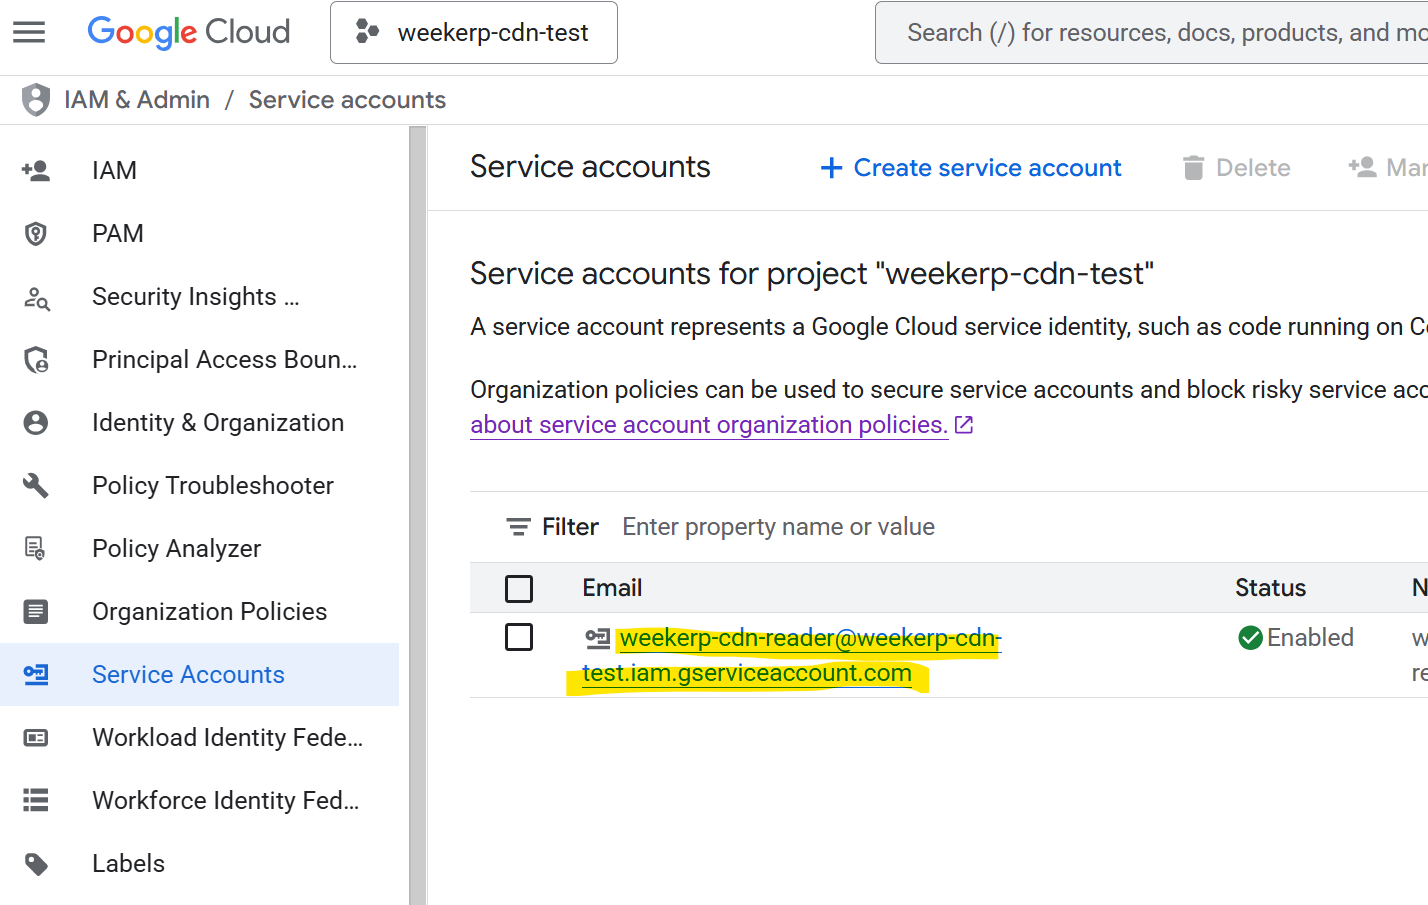Screen dimensions: 1428x905
Task: Click the IAM & Admin shield icon
Action: (36, 100)
